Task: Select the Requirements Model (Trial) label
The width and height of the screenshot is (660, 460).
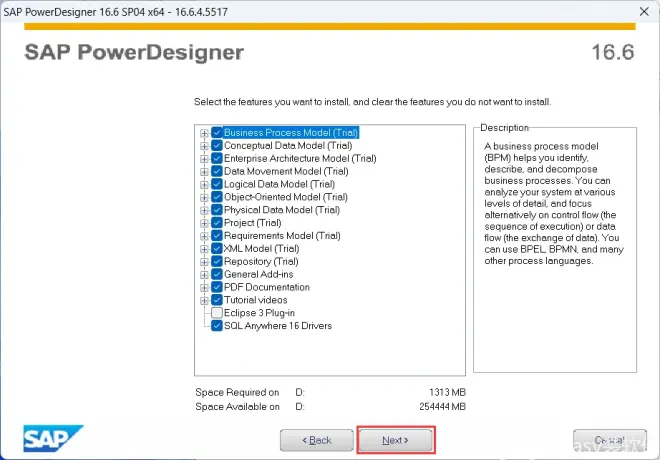Action: point(282,236)
